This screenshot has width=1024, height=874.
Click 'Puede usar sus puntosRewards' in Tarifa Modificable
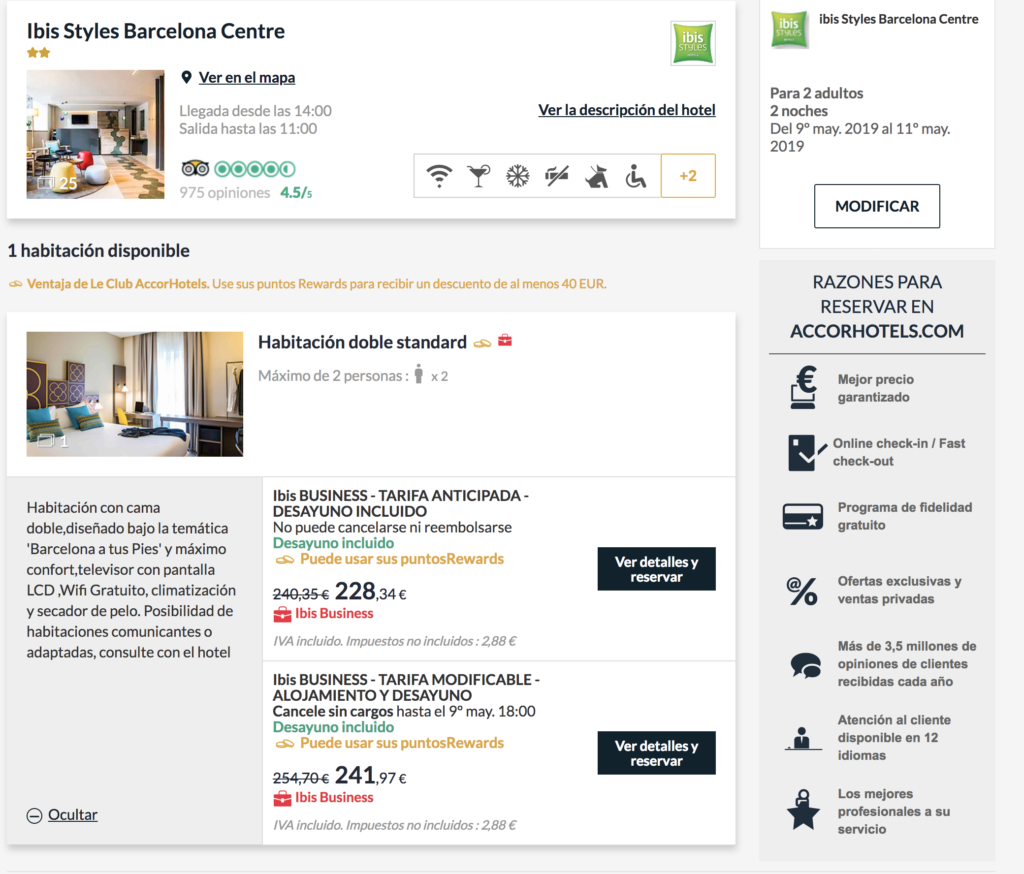[x=402, y=743]
